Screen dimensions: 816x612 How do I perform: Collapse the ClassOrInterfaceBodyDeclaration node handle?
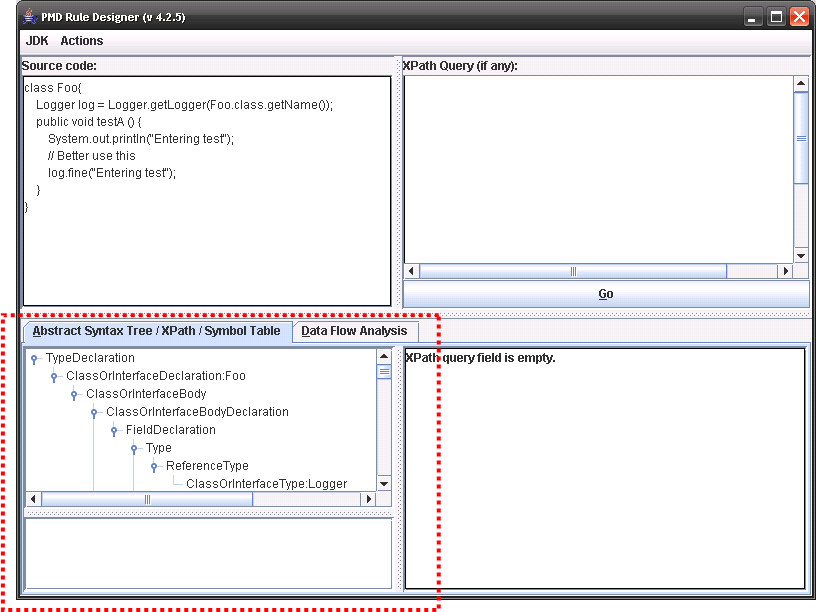click(92, 412)
